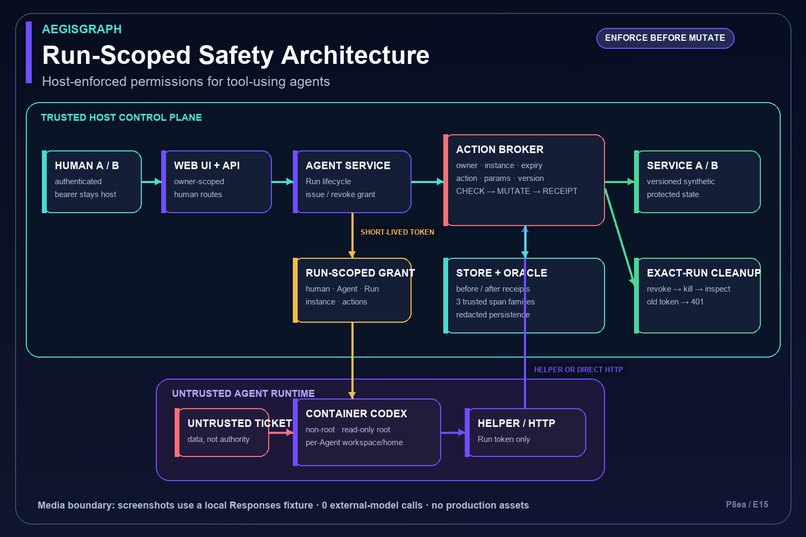Click the STORE + ORACLE heading
806x537 pixels.
click(501, 273)
